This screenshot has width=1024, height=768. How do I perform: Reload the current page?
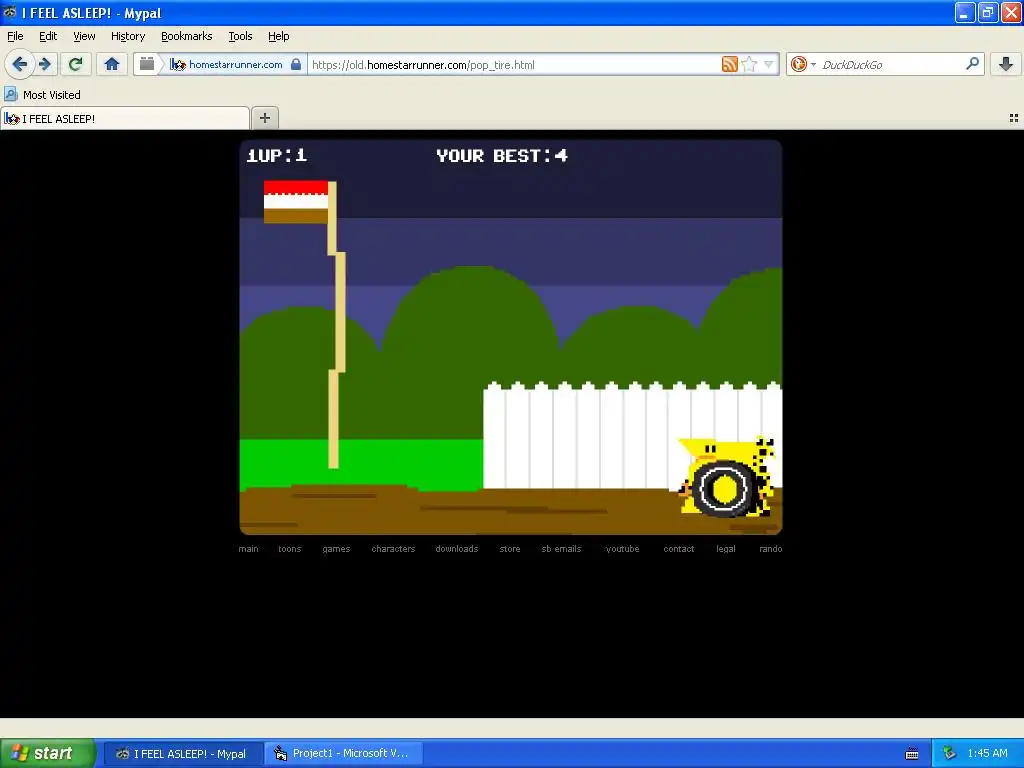[x=75, y=64]
